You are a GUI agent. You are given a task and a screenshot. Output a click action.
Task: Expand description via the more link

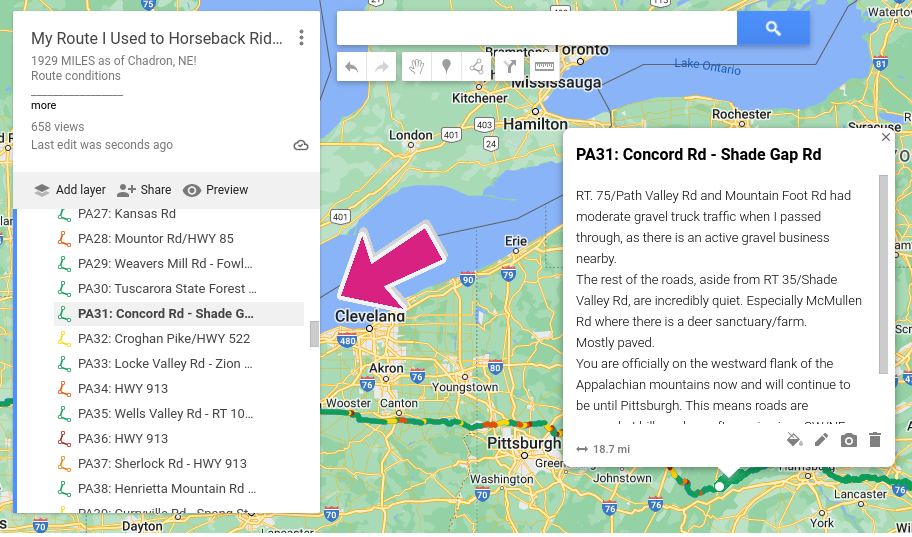coord(44,105)
